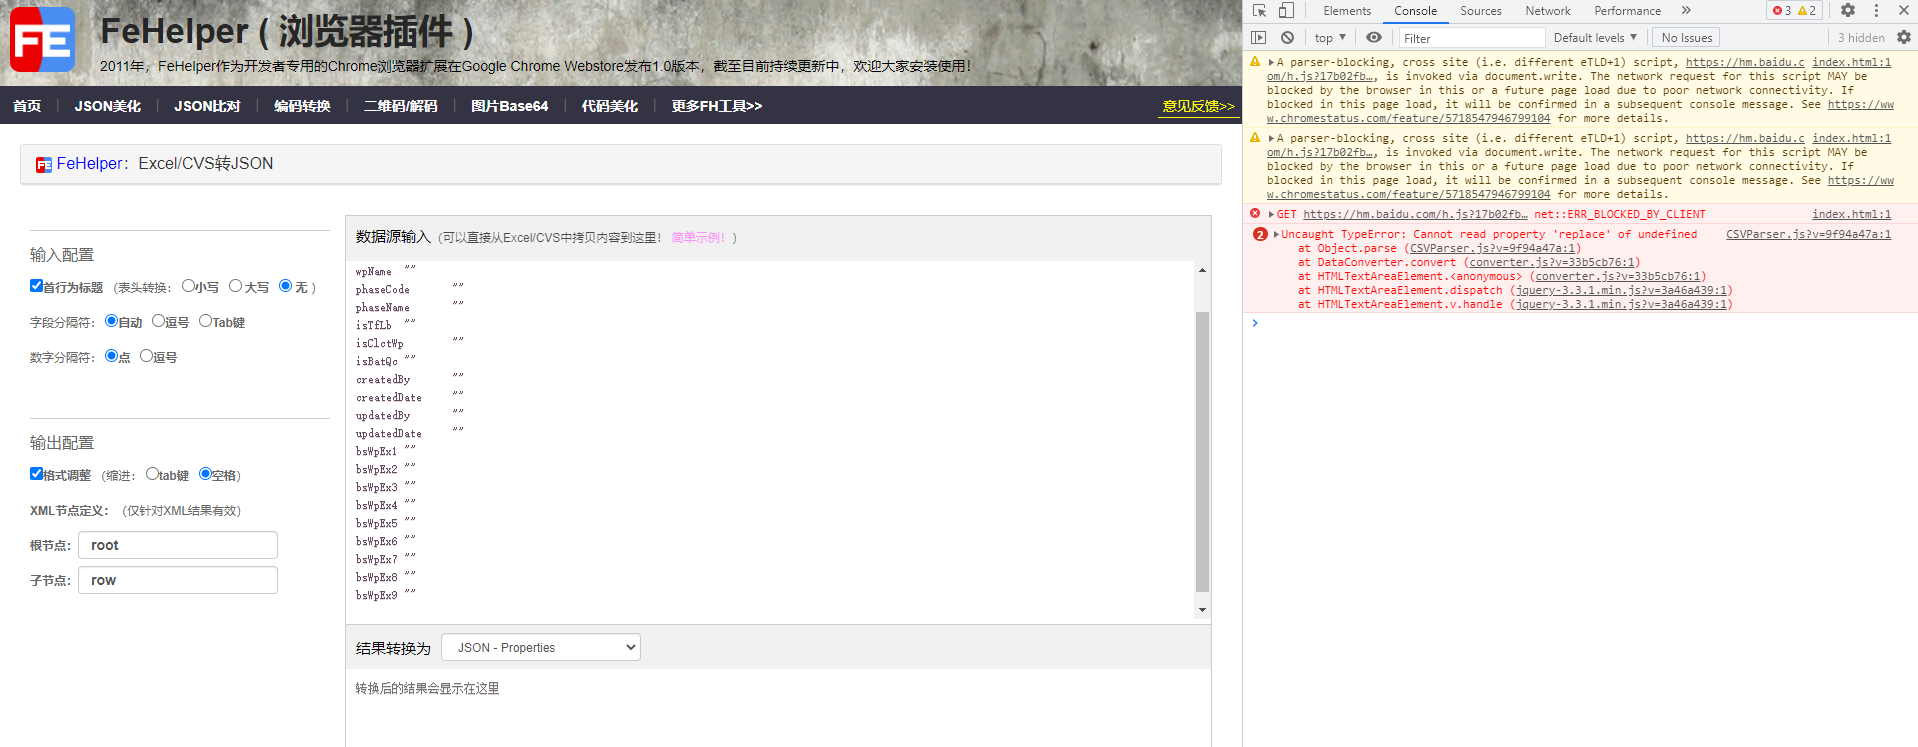This screenshot has width=1918, height=747.
Task: Select 自动 field delimiter radio
Action: (x=111, y=321)
